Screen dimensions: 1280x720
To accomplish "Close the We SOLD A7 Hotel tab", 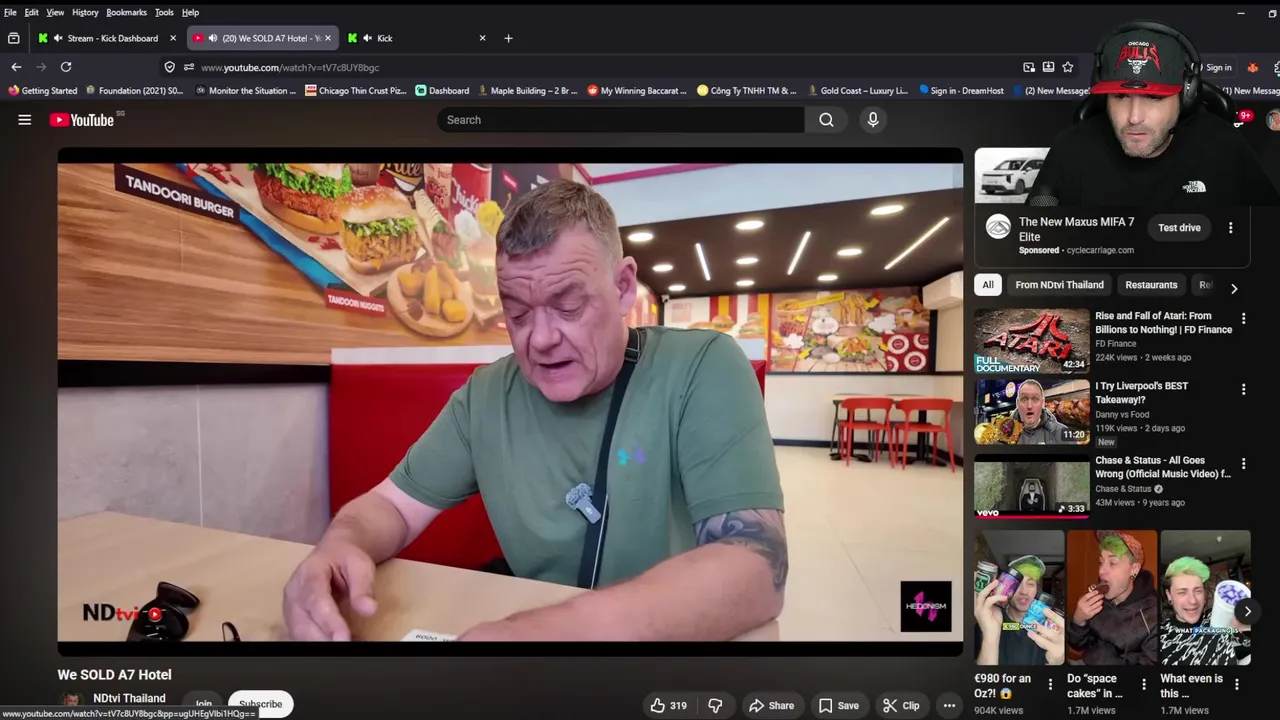I will pyautogui.click(x=327, y=38).
